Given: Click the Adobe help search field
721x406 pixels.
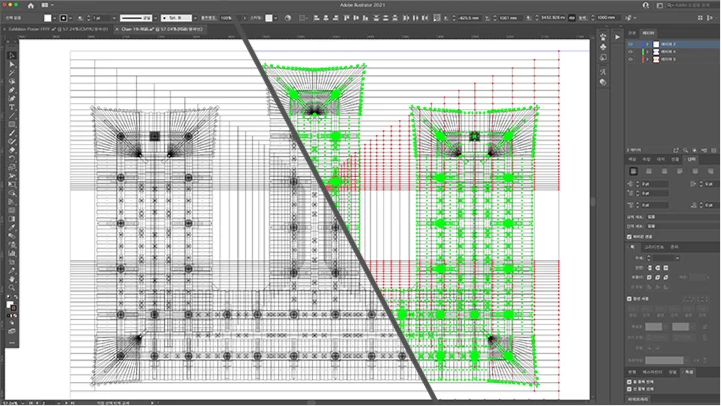Looking at the screenshot, I should click(x=690, y=5).
